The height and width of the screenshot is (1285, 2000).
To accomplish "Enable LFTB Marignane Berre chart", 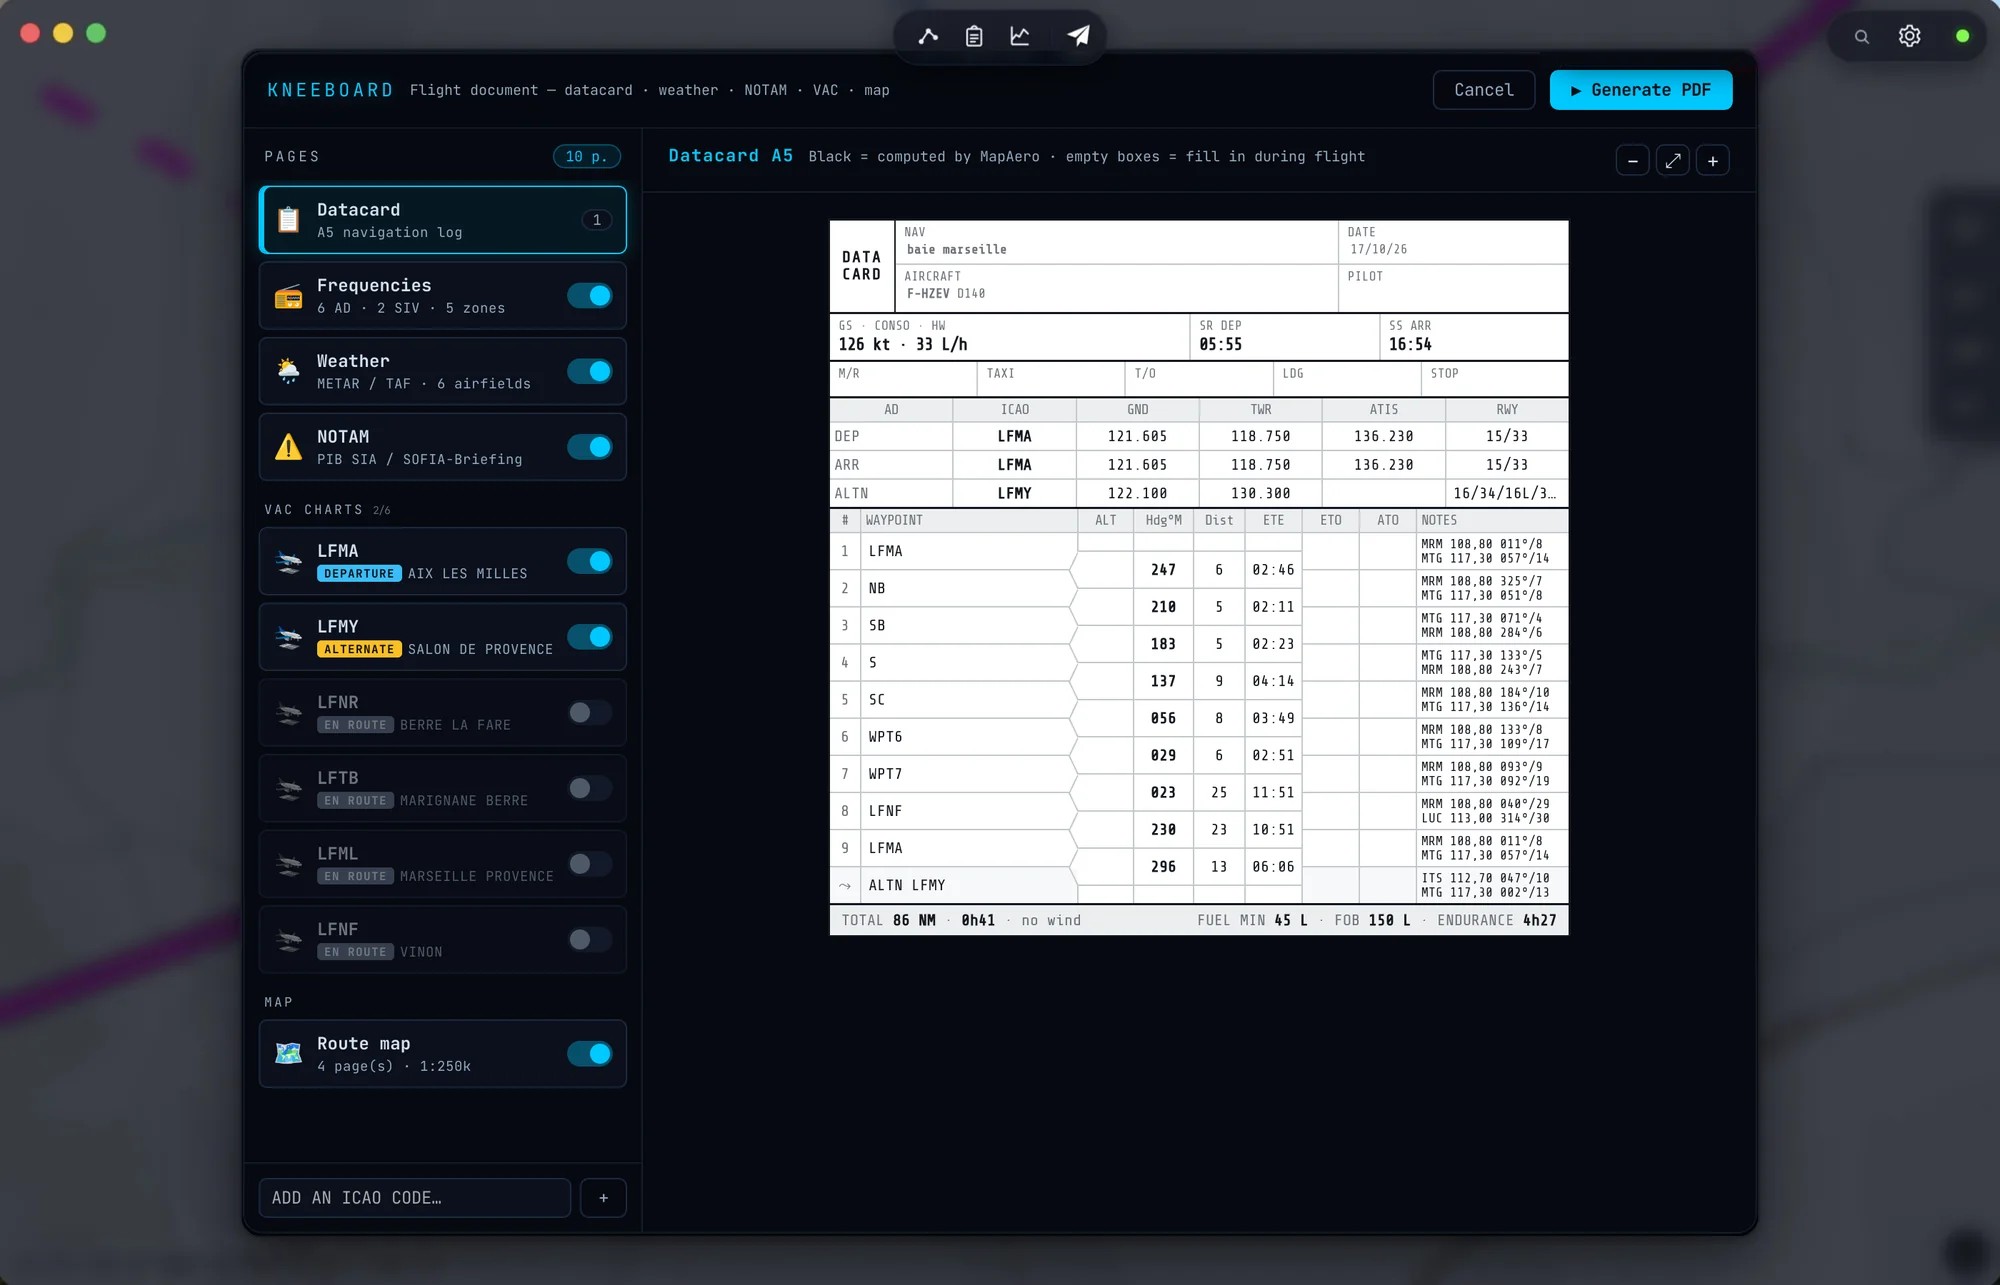I will coord(589,788).
